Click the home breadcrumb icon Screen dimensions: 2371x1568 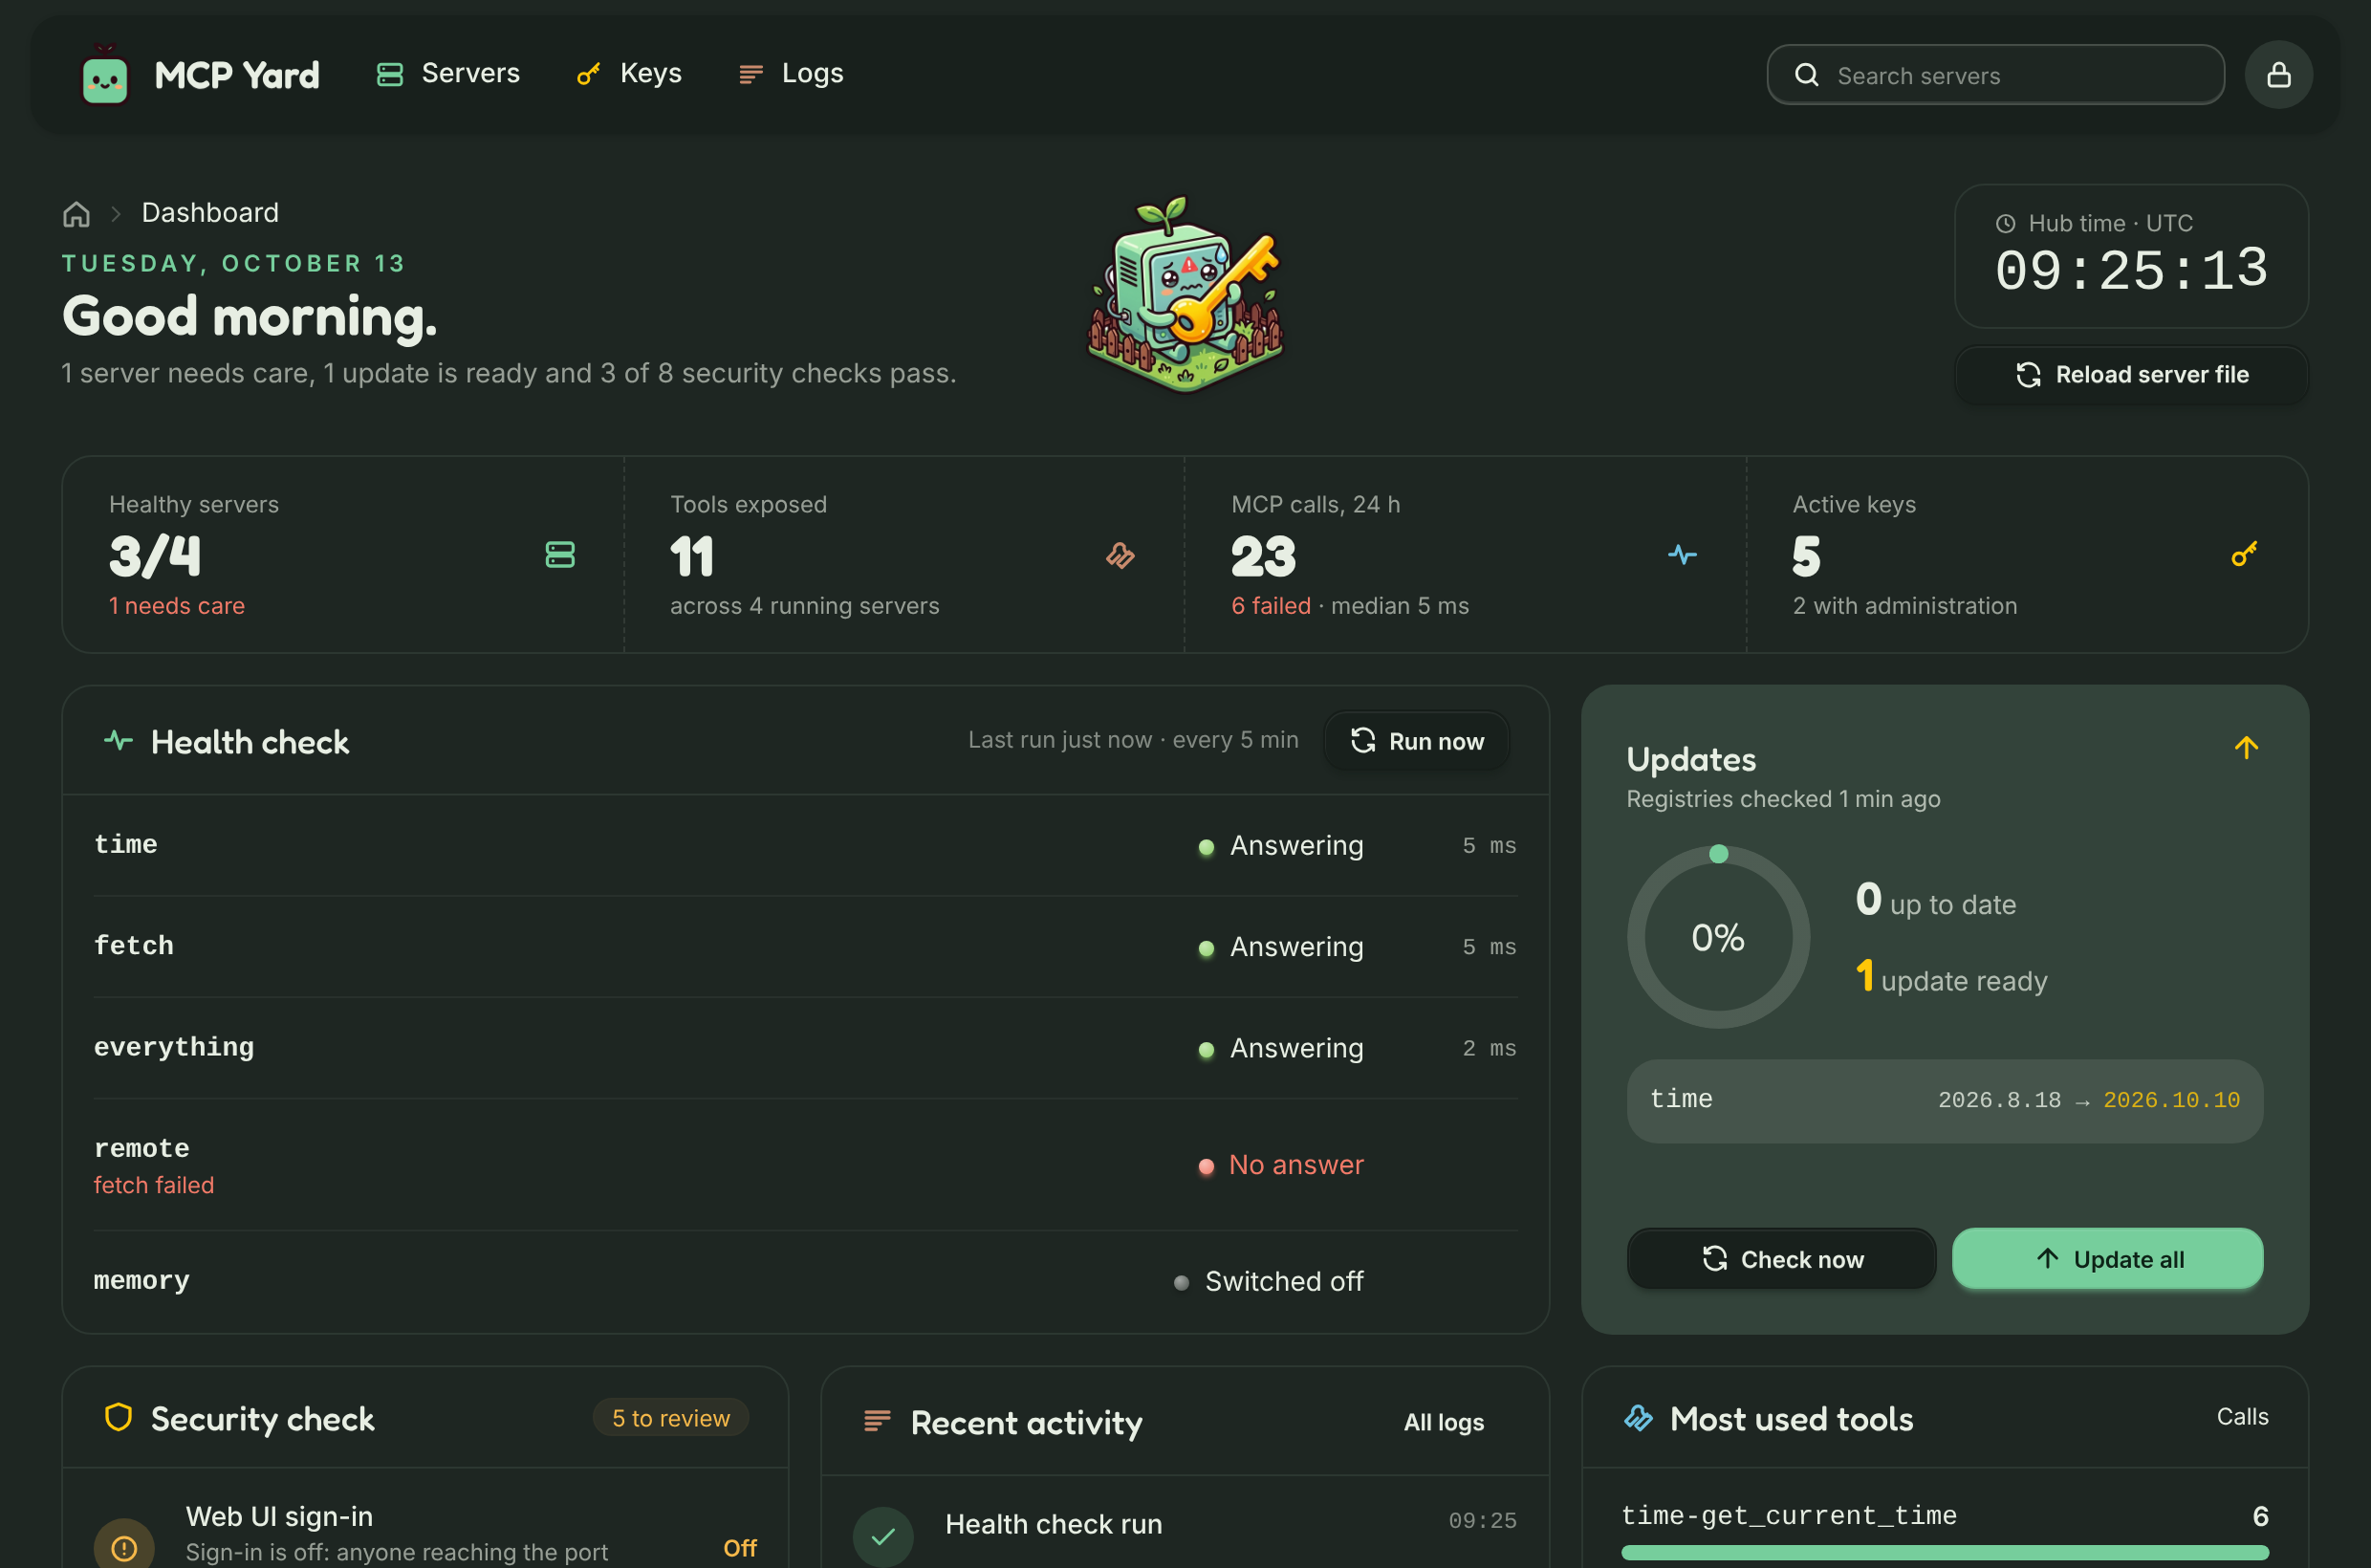[77, 214]
